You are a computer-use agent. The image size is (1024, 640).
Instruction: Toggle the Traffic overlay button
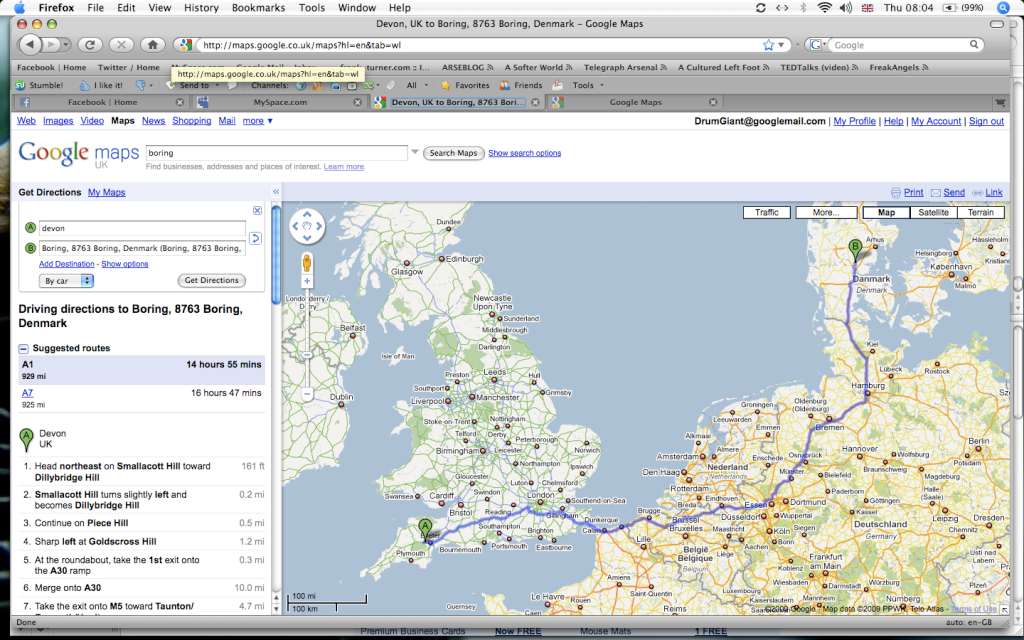pyautogui.click(x=767, y=212)
